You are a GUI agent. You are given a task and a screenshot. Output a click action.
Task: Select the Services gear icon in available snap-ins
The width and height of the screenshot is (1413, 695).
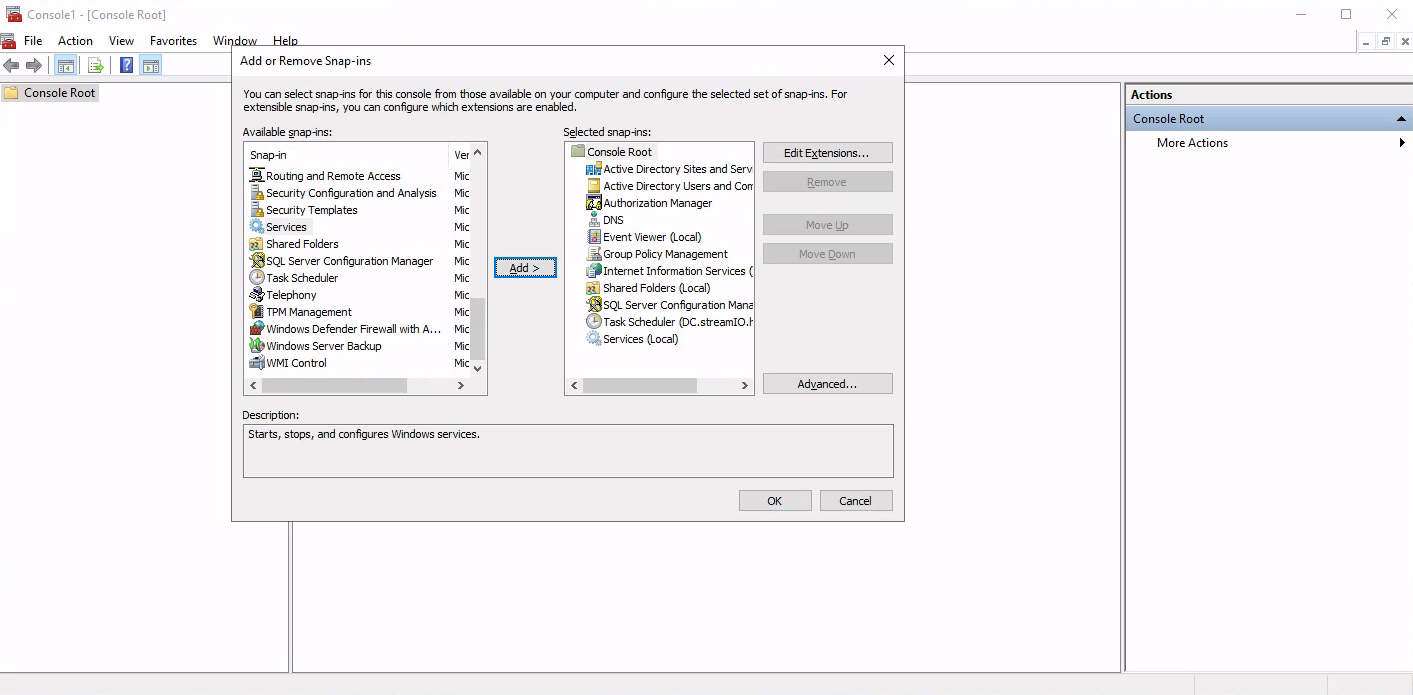click(257, 227)
